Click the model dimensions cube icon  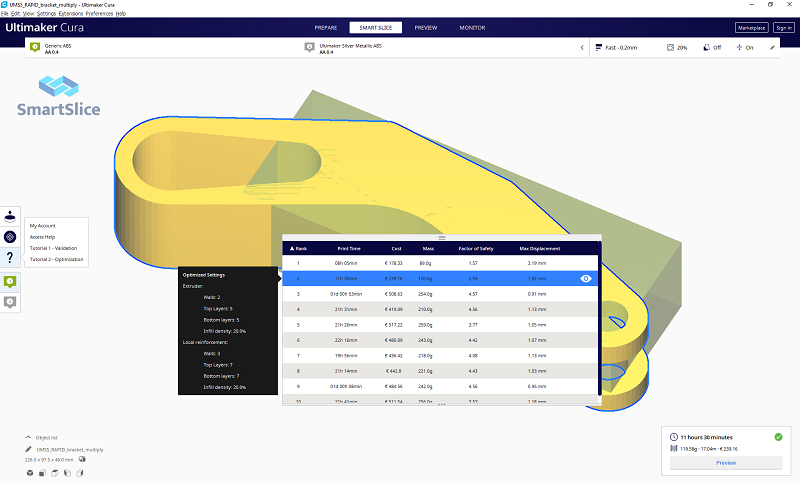tap(82, 459)
